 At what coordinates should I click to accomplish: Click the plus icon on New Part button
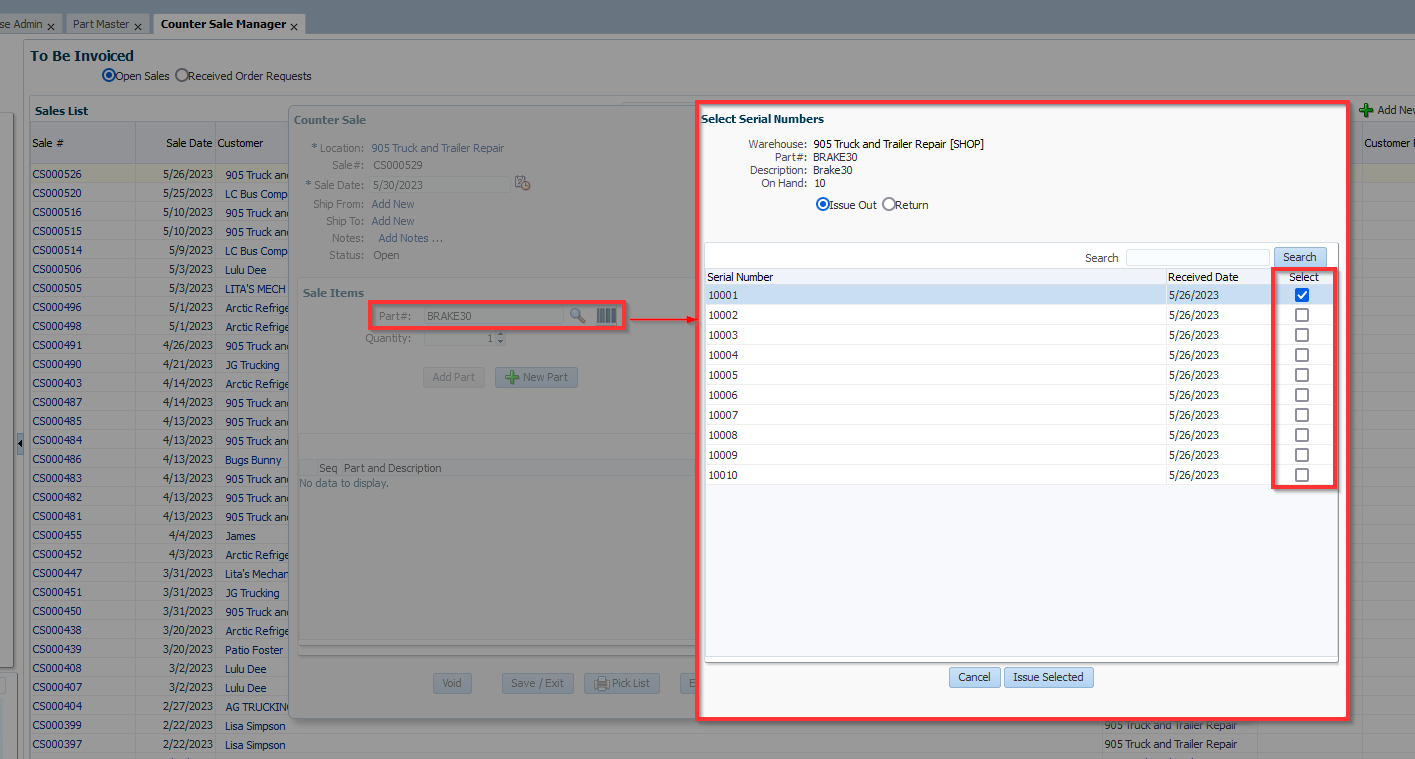[511, 377]
